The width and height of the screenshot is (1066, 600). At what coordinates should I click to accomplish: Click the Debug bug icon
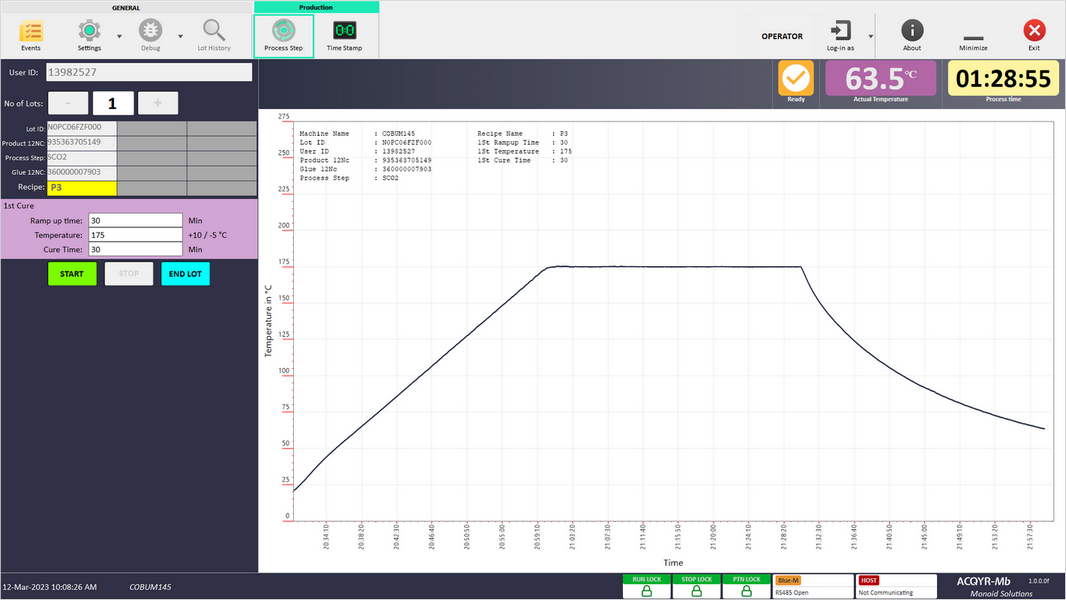[150, 31]
